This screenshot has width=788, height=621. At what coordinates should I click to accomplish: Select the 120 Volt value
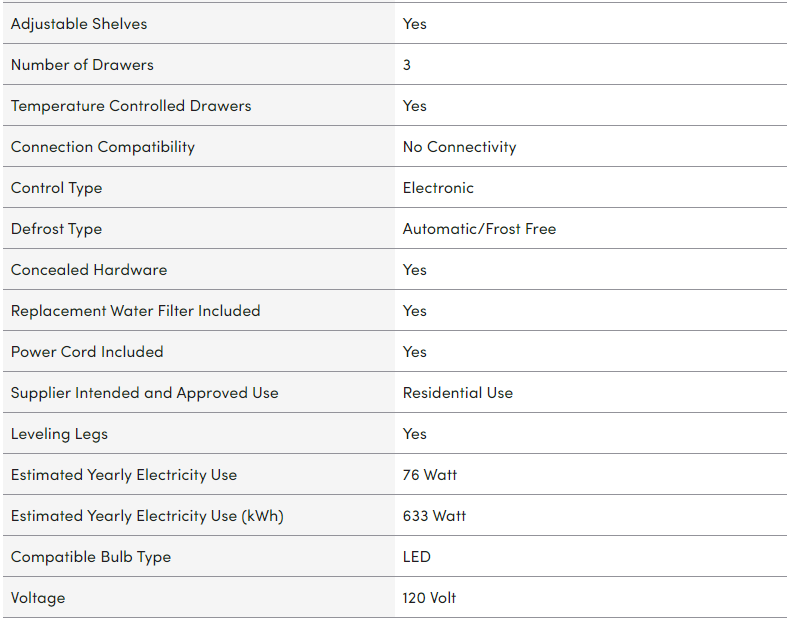(429, 597)
